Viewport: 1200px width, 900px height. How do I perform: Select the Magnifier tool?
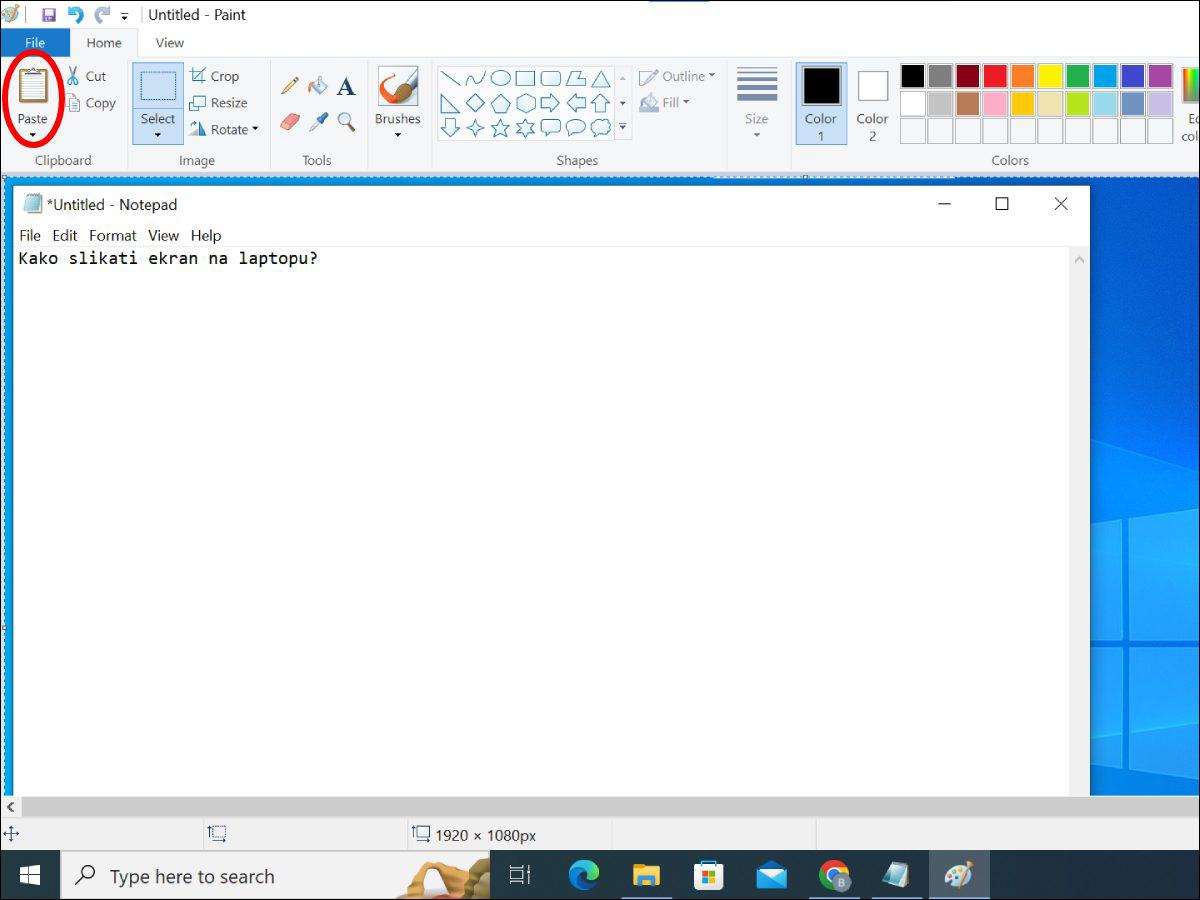[346, 121]
